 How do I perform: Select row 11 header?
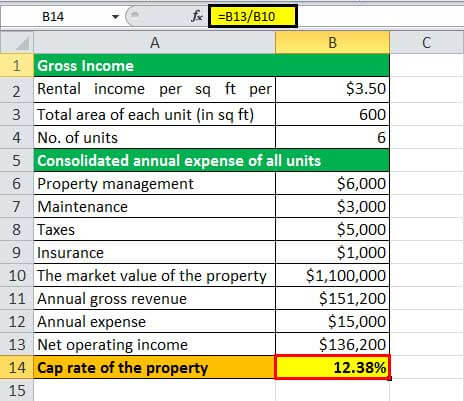pos(17,298)
